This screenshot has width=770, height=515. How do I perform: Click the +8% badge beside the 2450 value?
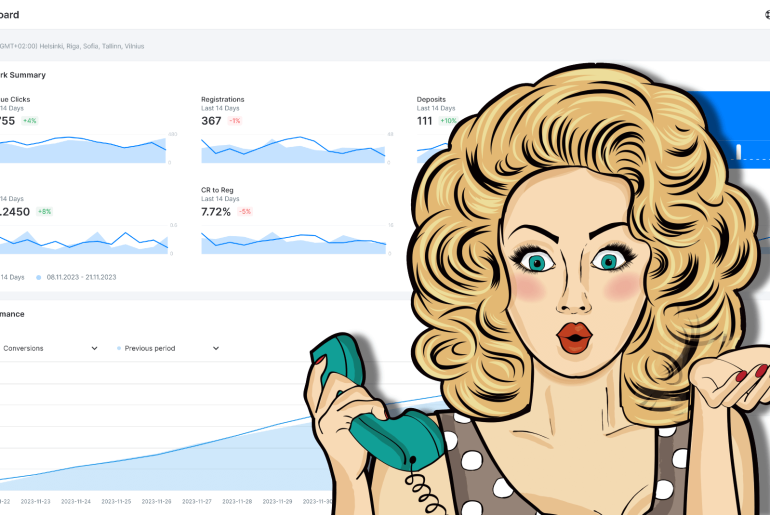tap(44, 212)
